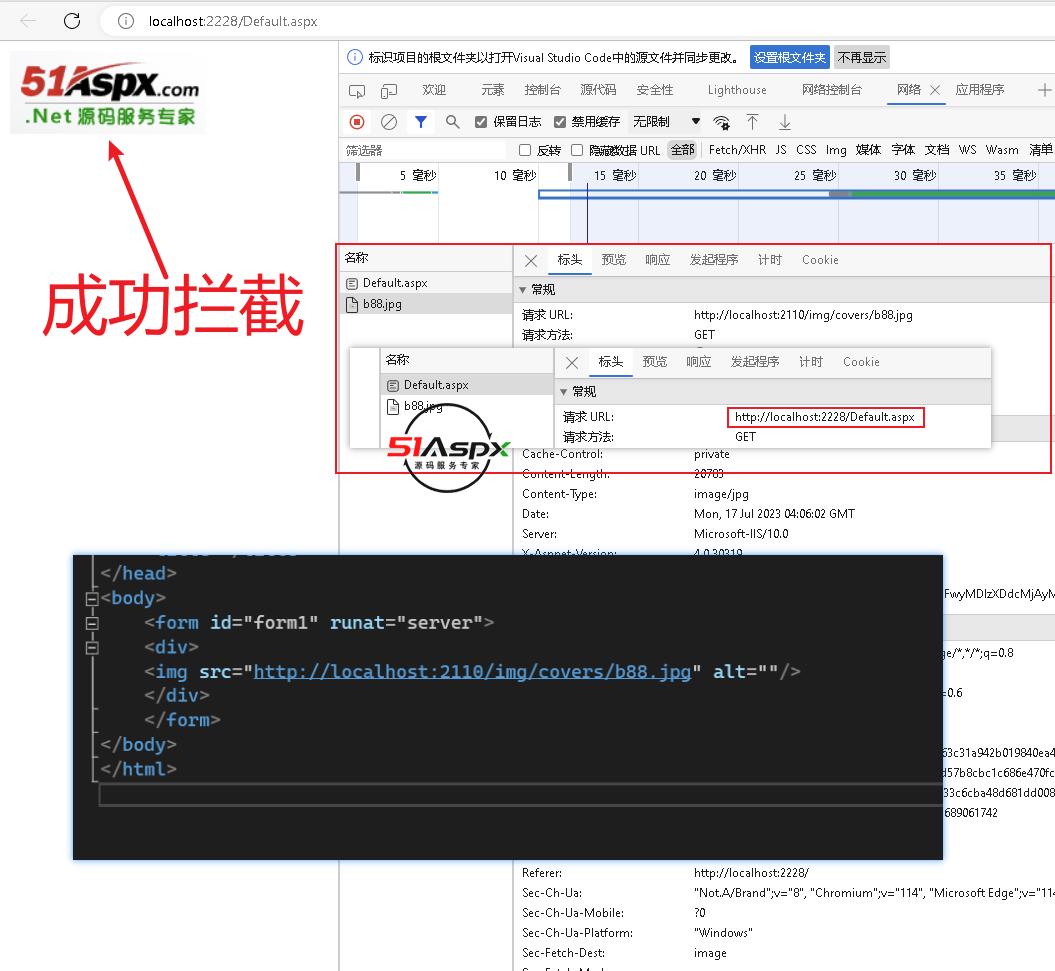This screenshot has width=1055, height=971.
Task: Click request URL value http://localhost:2228/Default.aspx
Action: (825, 417)
